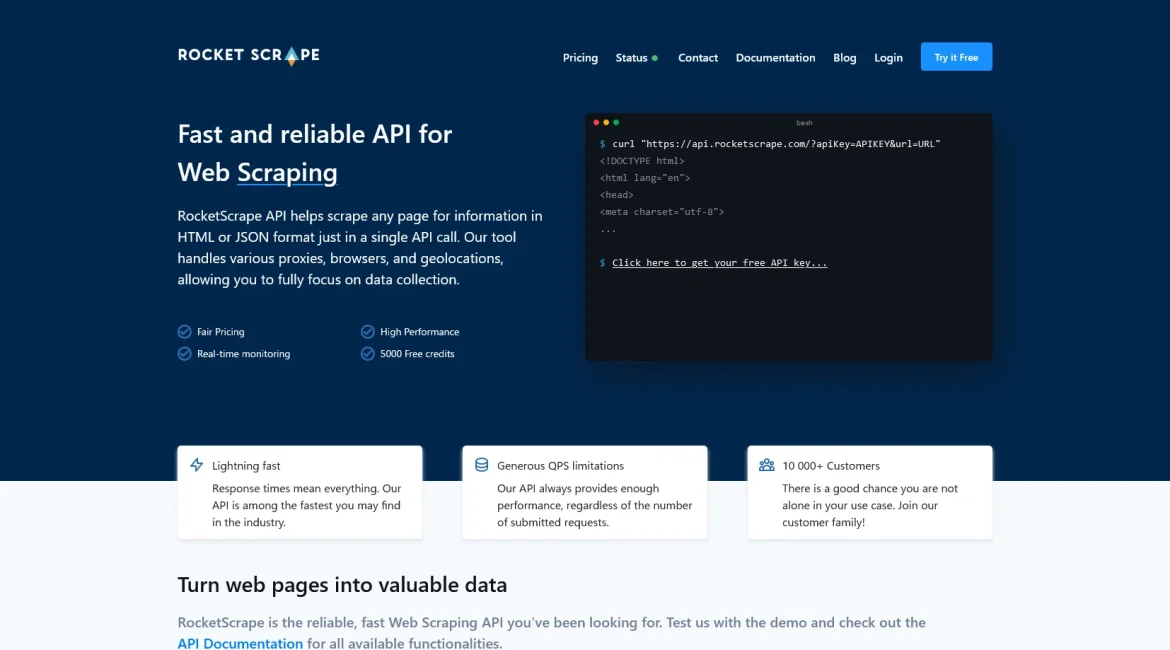The image size is (1170, 650).
Task: Click the Turn web pages into valuable data heading
Action: 342,584
